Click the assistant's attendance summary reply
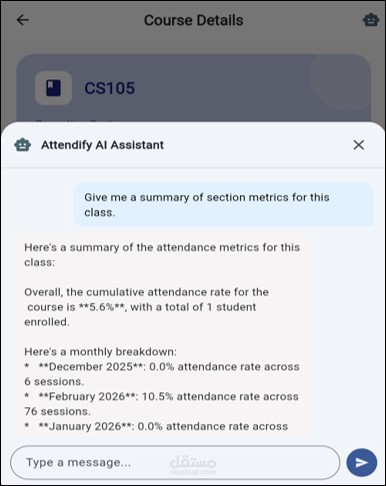 coord(166,335)
